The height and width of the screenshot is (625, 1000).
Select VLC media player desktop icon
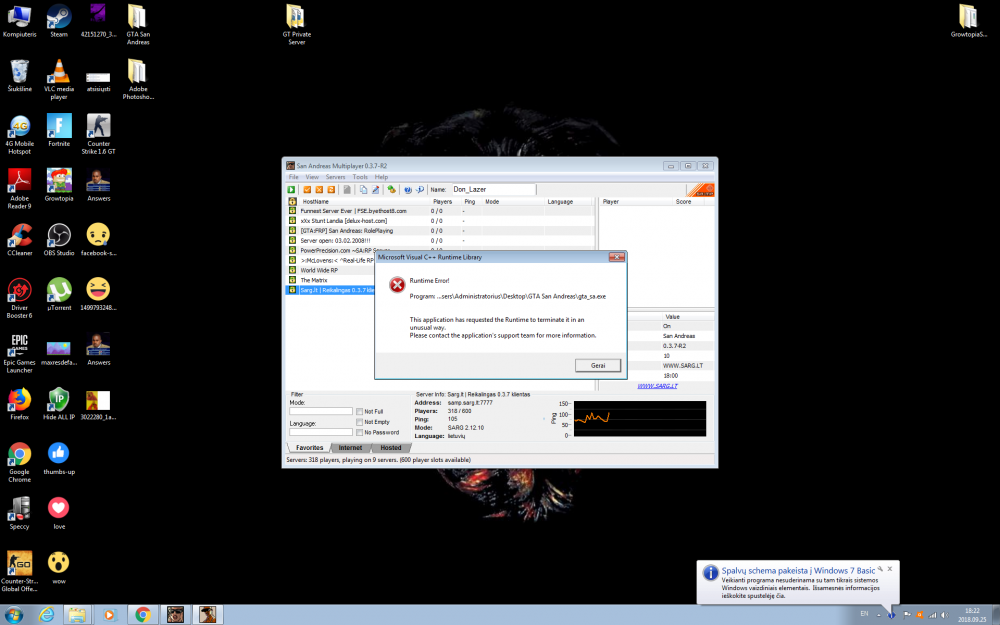[x=59, y=79]
